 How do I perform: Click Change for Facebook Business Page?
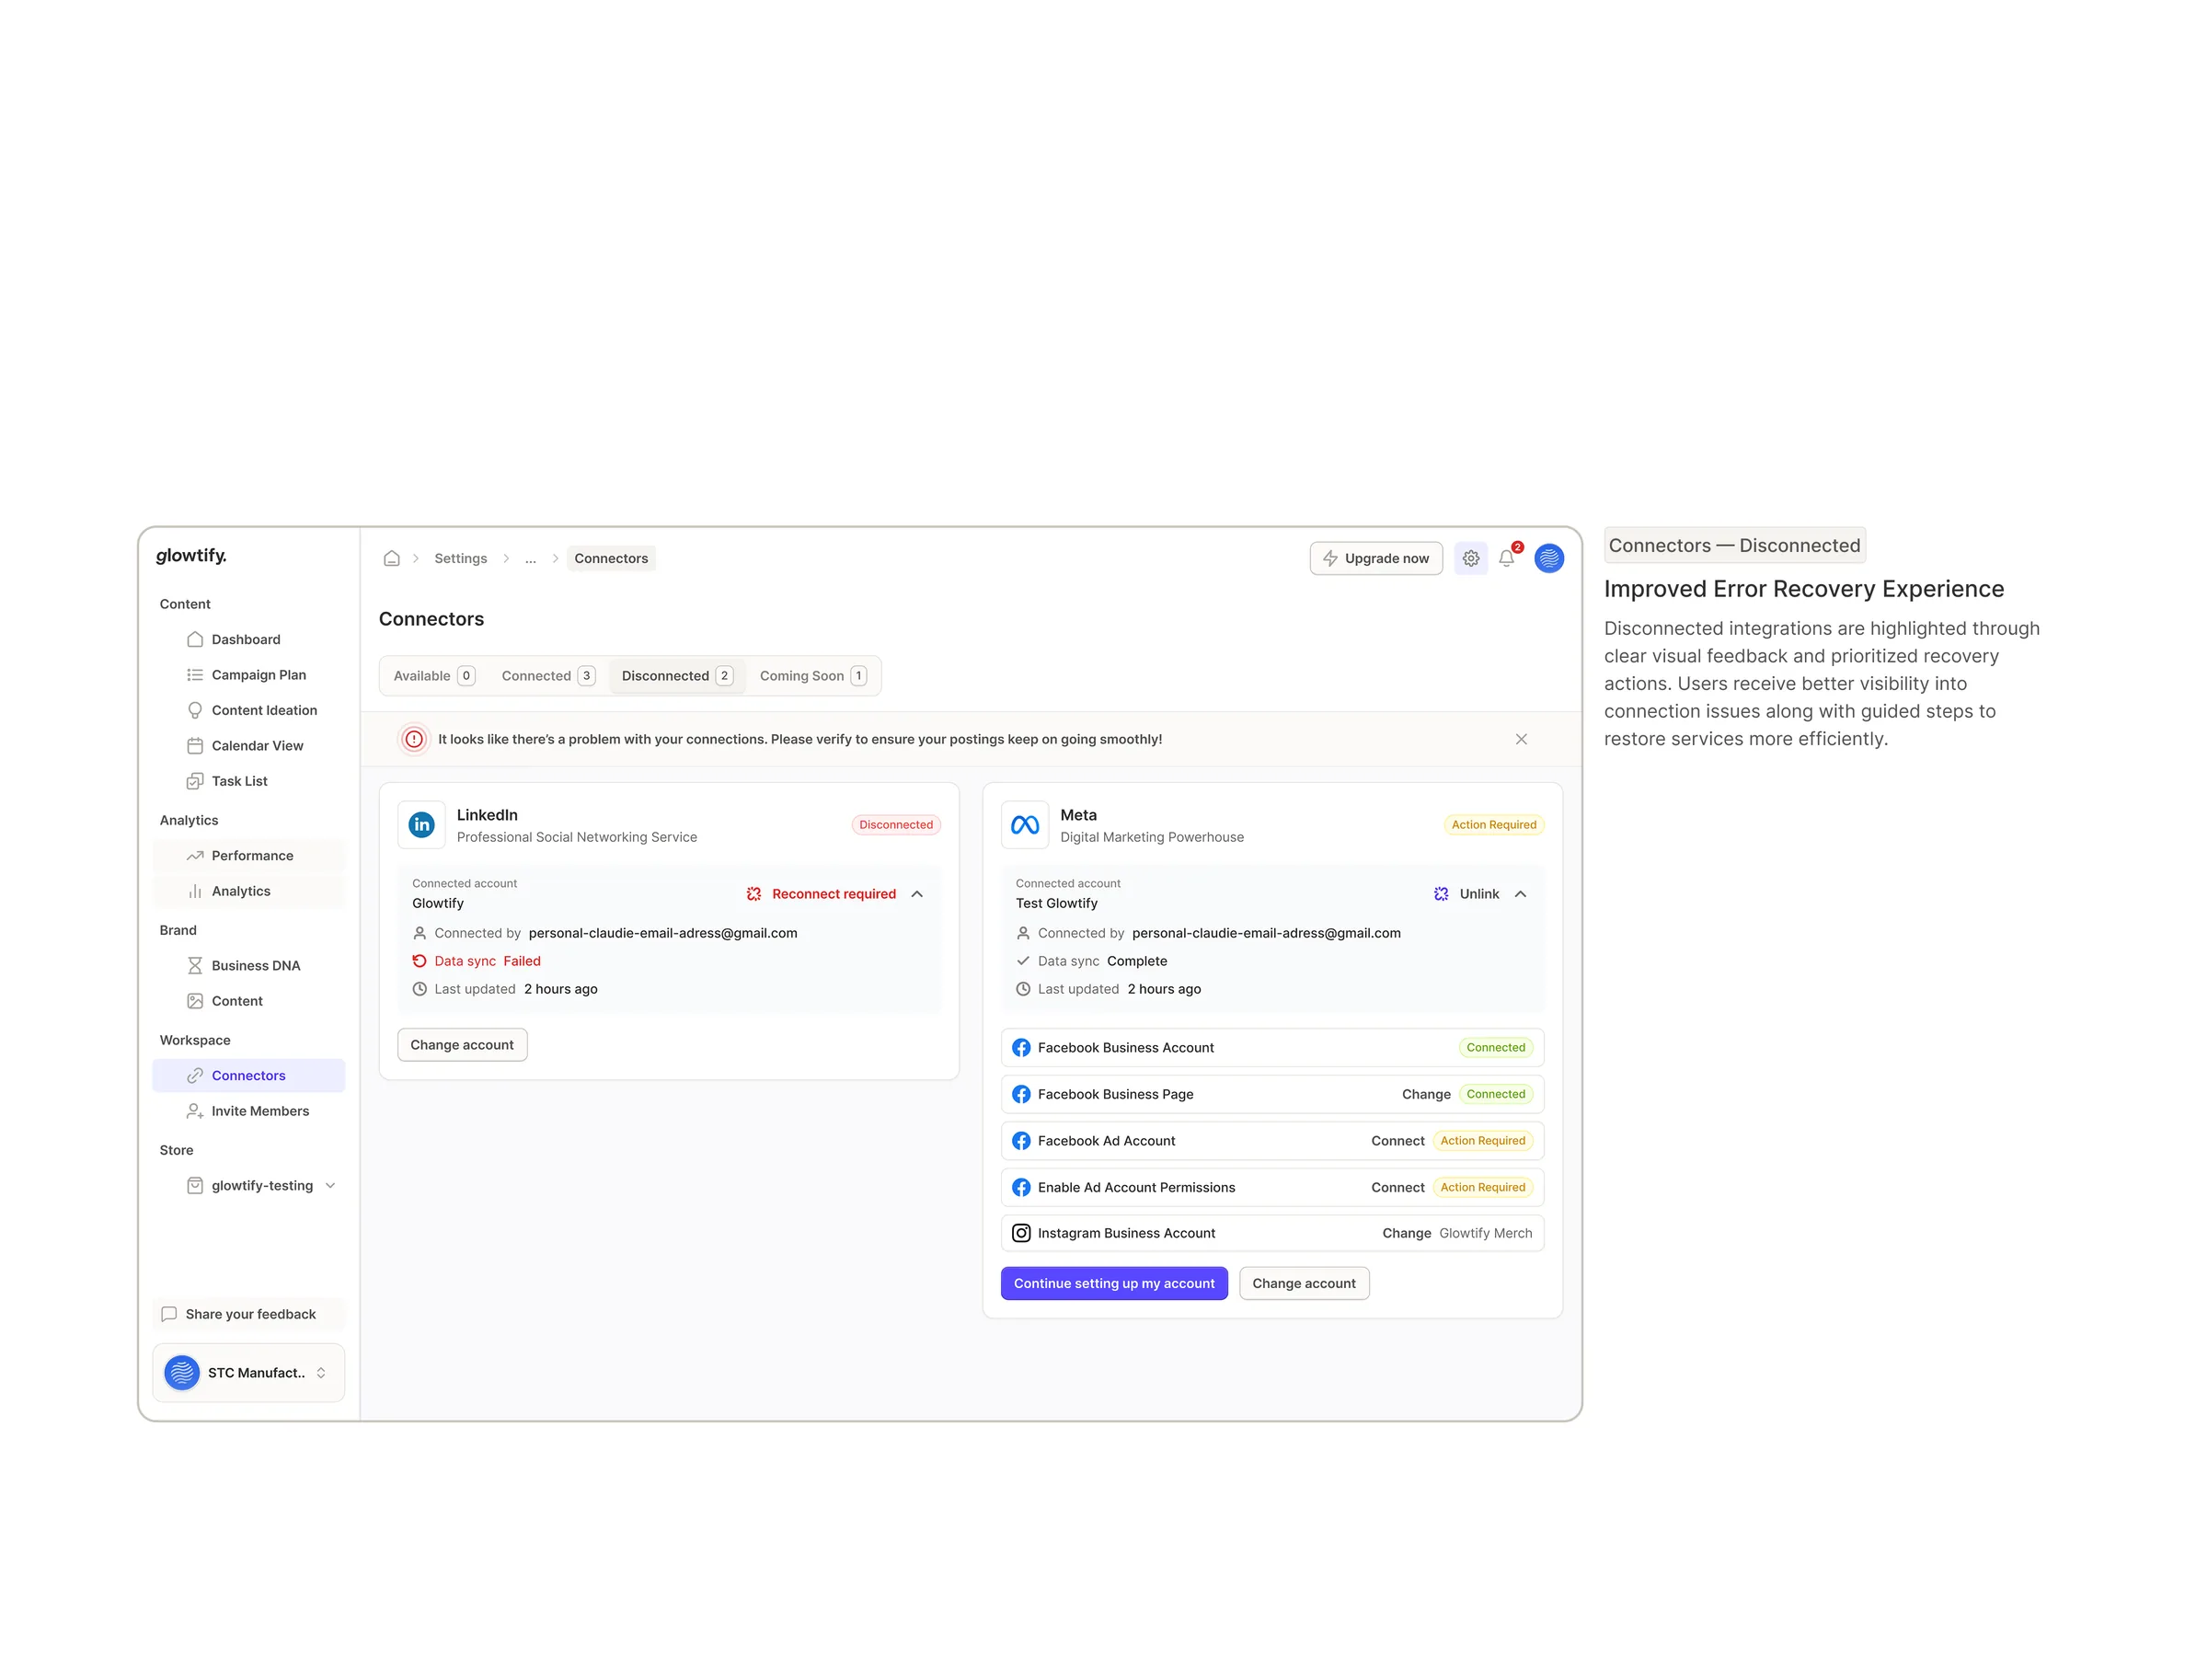coord(1426,1094)
